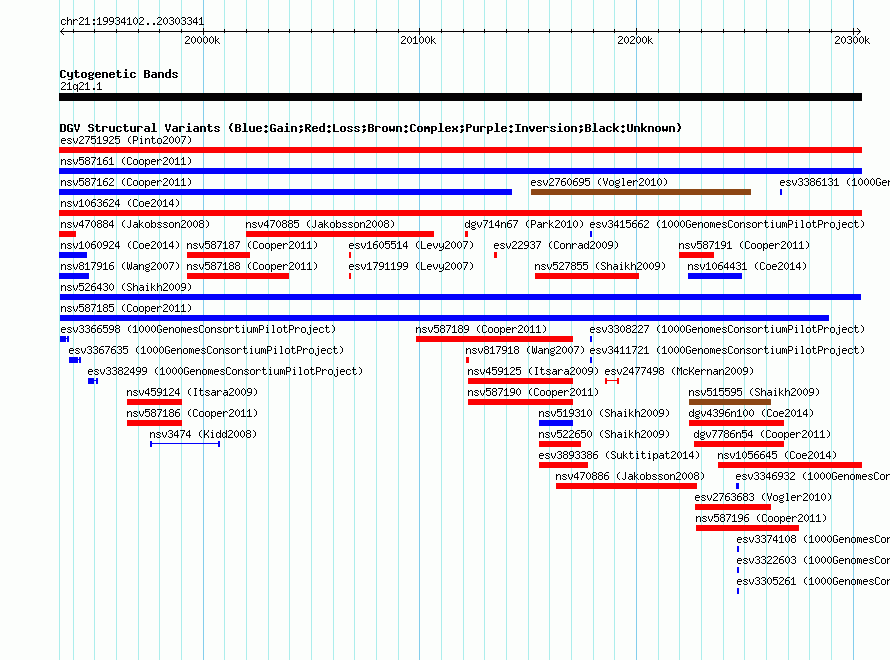Click the esv3374108 variant label
Viewport: 890px width, 660px height.
pyautogui.click(x=813, y=539)
